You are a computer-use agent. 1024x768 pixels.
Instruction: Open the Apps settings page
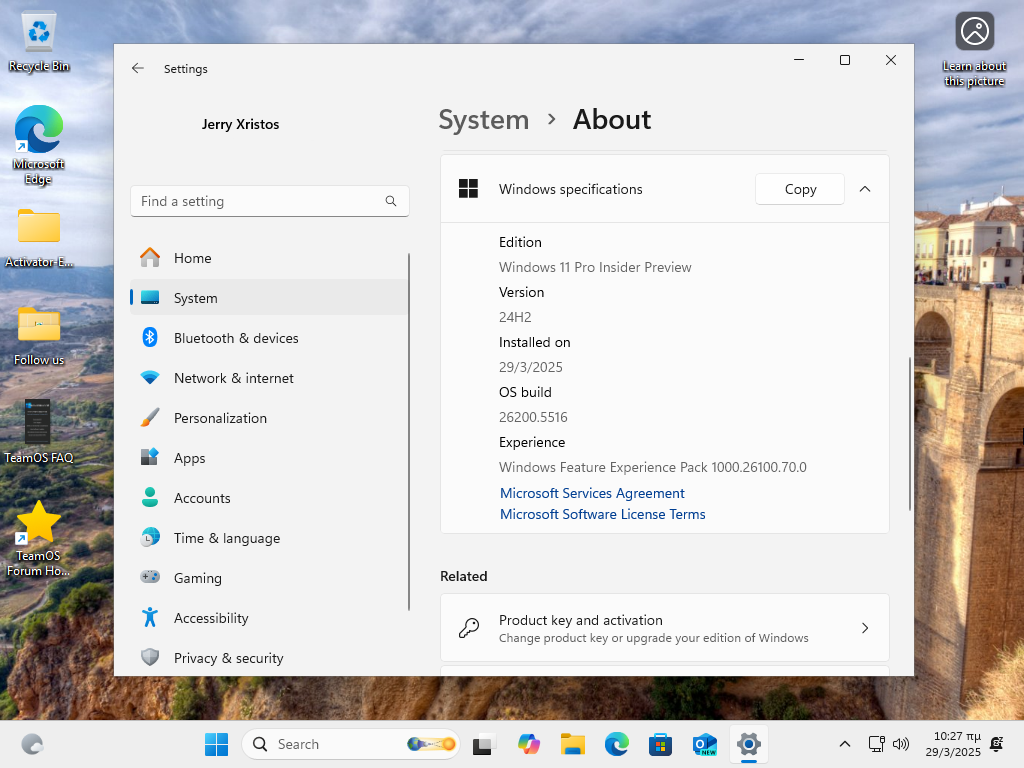(x=269, y=458)
